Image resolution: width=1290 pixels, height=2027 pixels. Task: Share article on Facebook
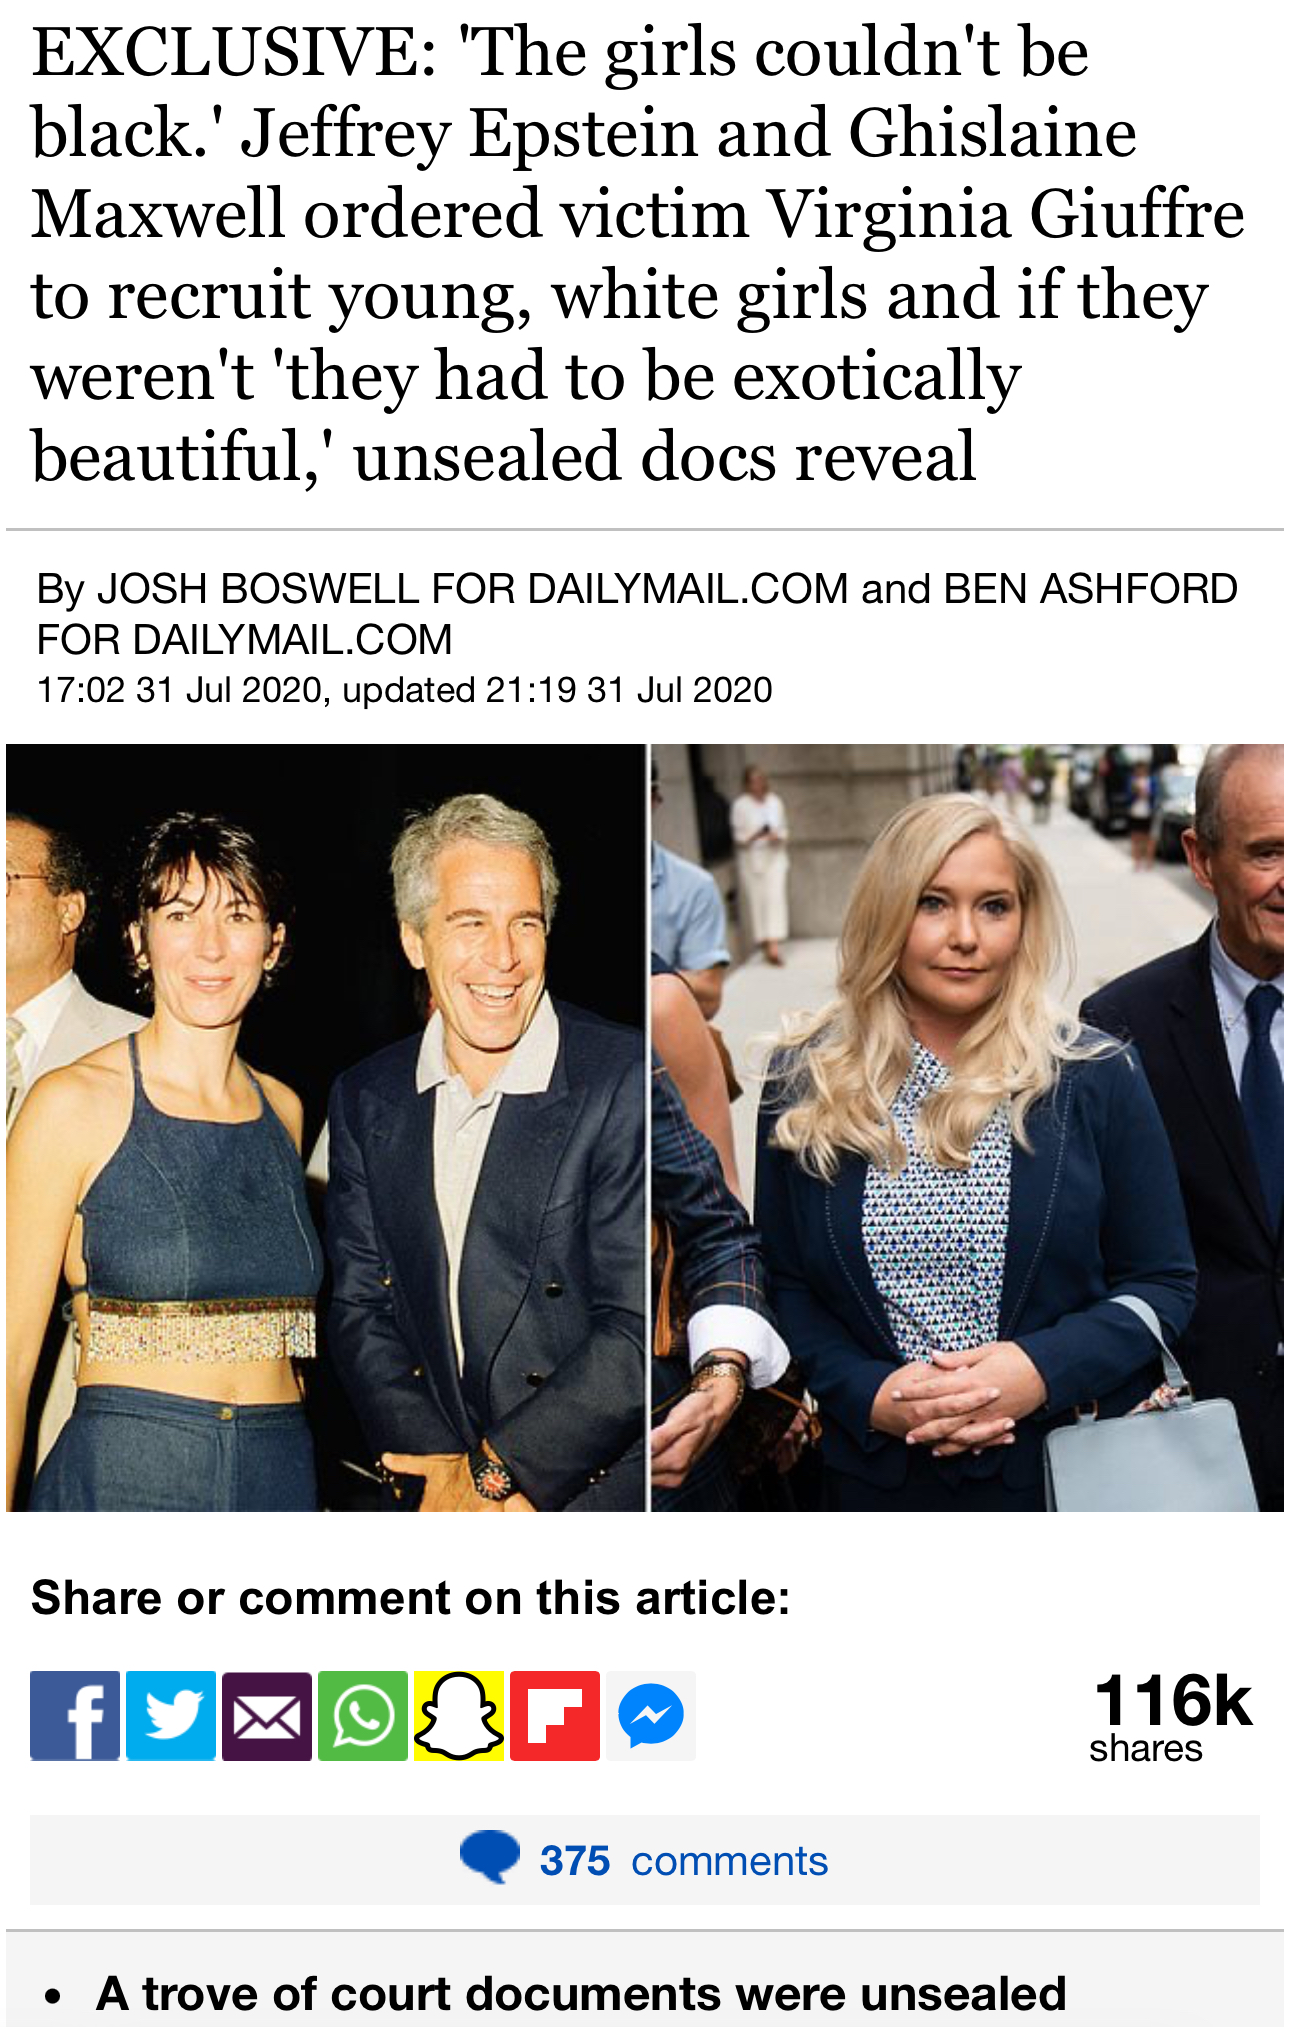pos(75,1715)
